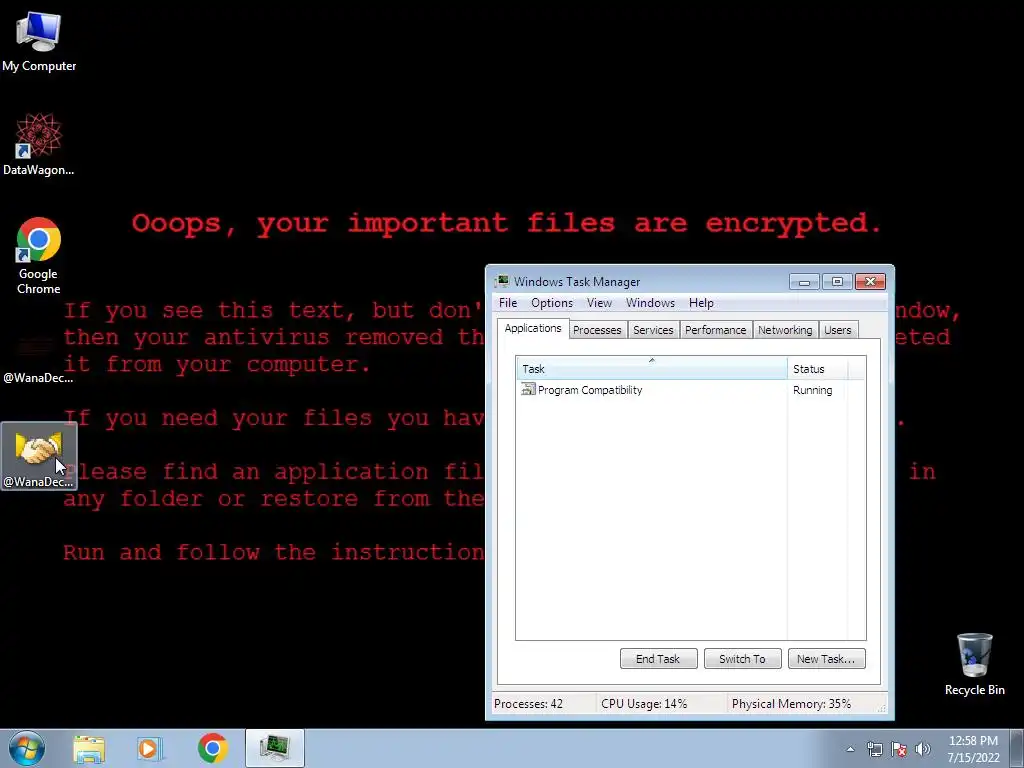1024x768 pixels.
Task: Click CPU Usage: 14% in the status bar
Action: (644, 704)
